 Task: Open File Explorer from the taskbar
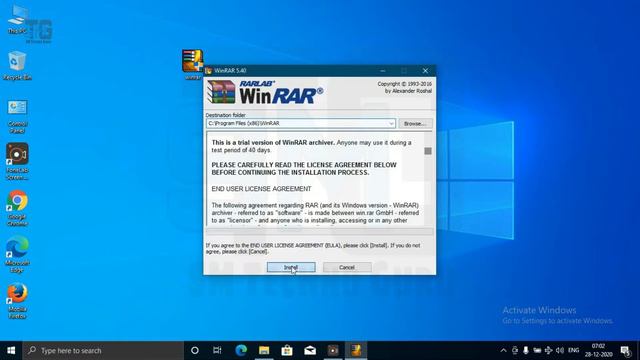[x=264, y=351]
